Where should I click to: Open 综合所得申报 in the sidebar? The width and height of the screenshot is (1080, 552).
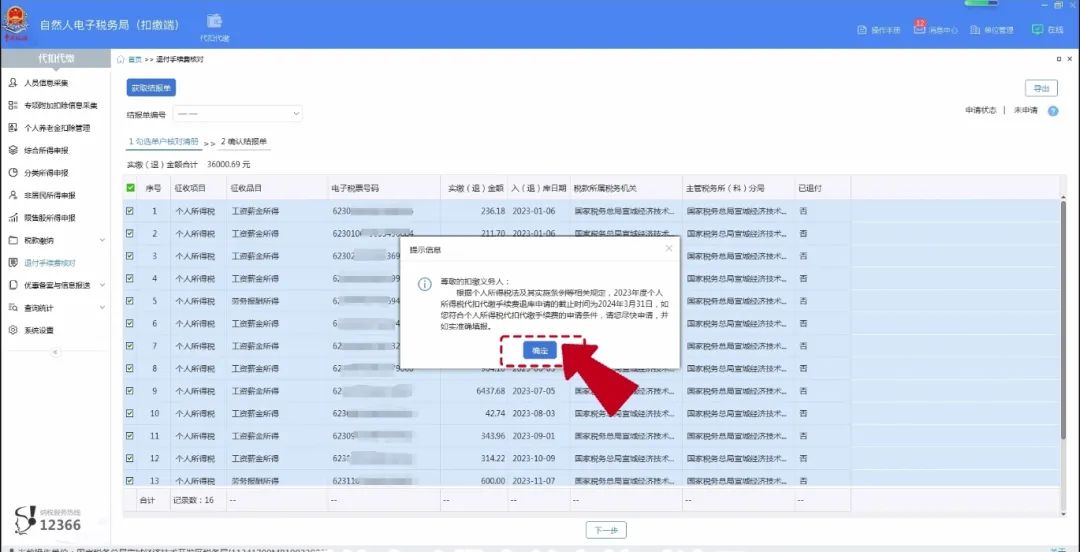click(47, 150)
